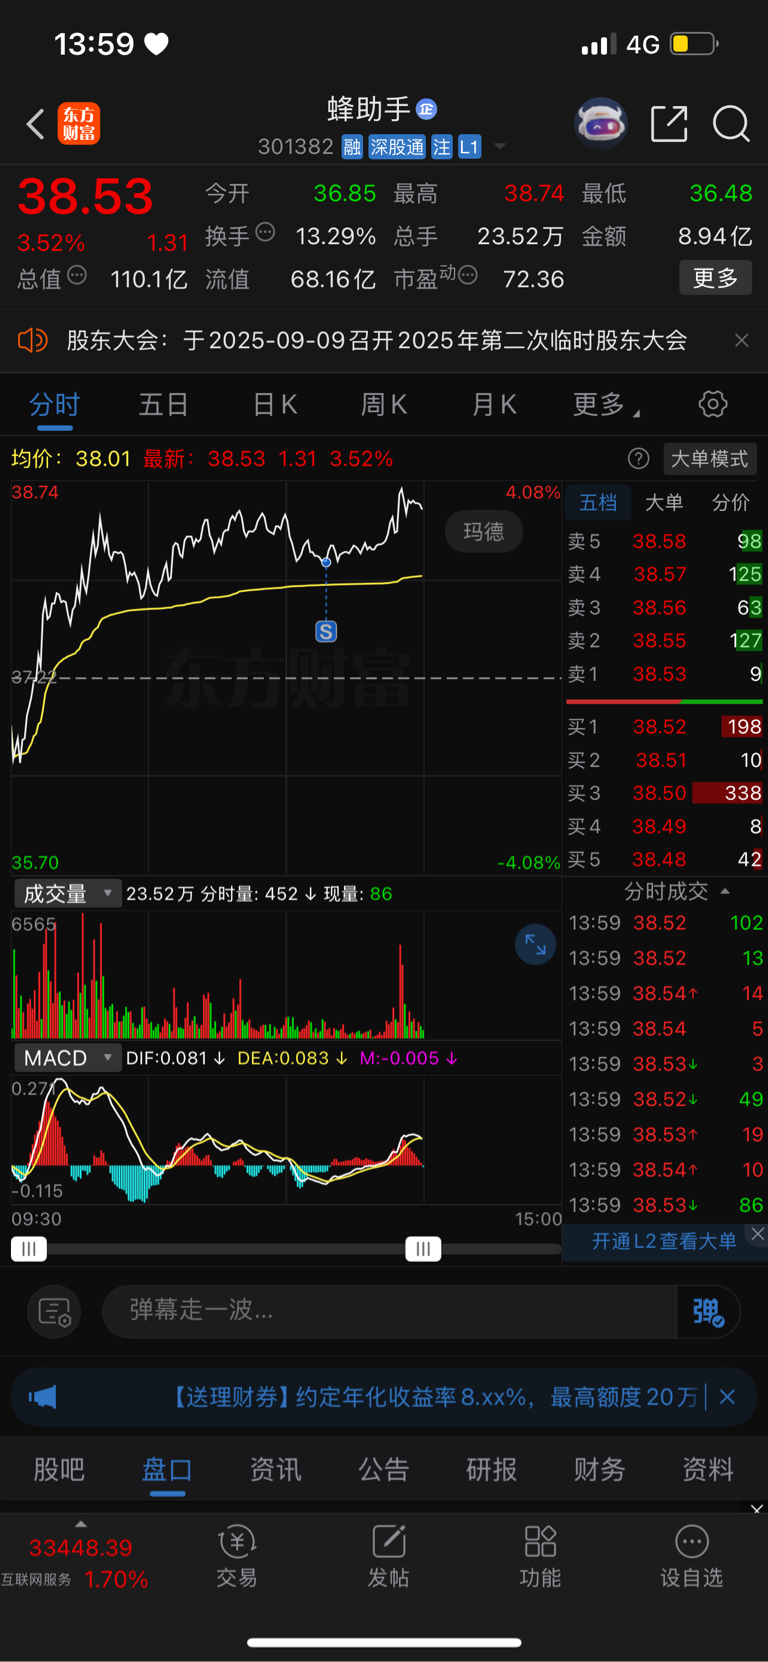Tap the 注 registration tag
This screenshot has width=768, height=1662.
442,148
